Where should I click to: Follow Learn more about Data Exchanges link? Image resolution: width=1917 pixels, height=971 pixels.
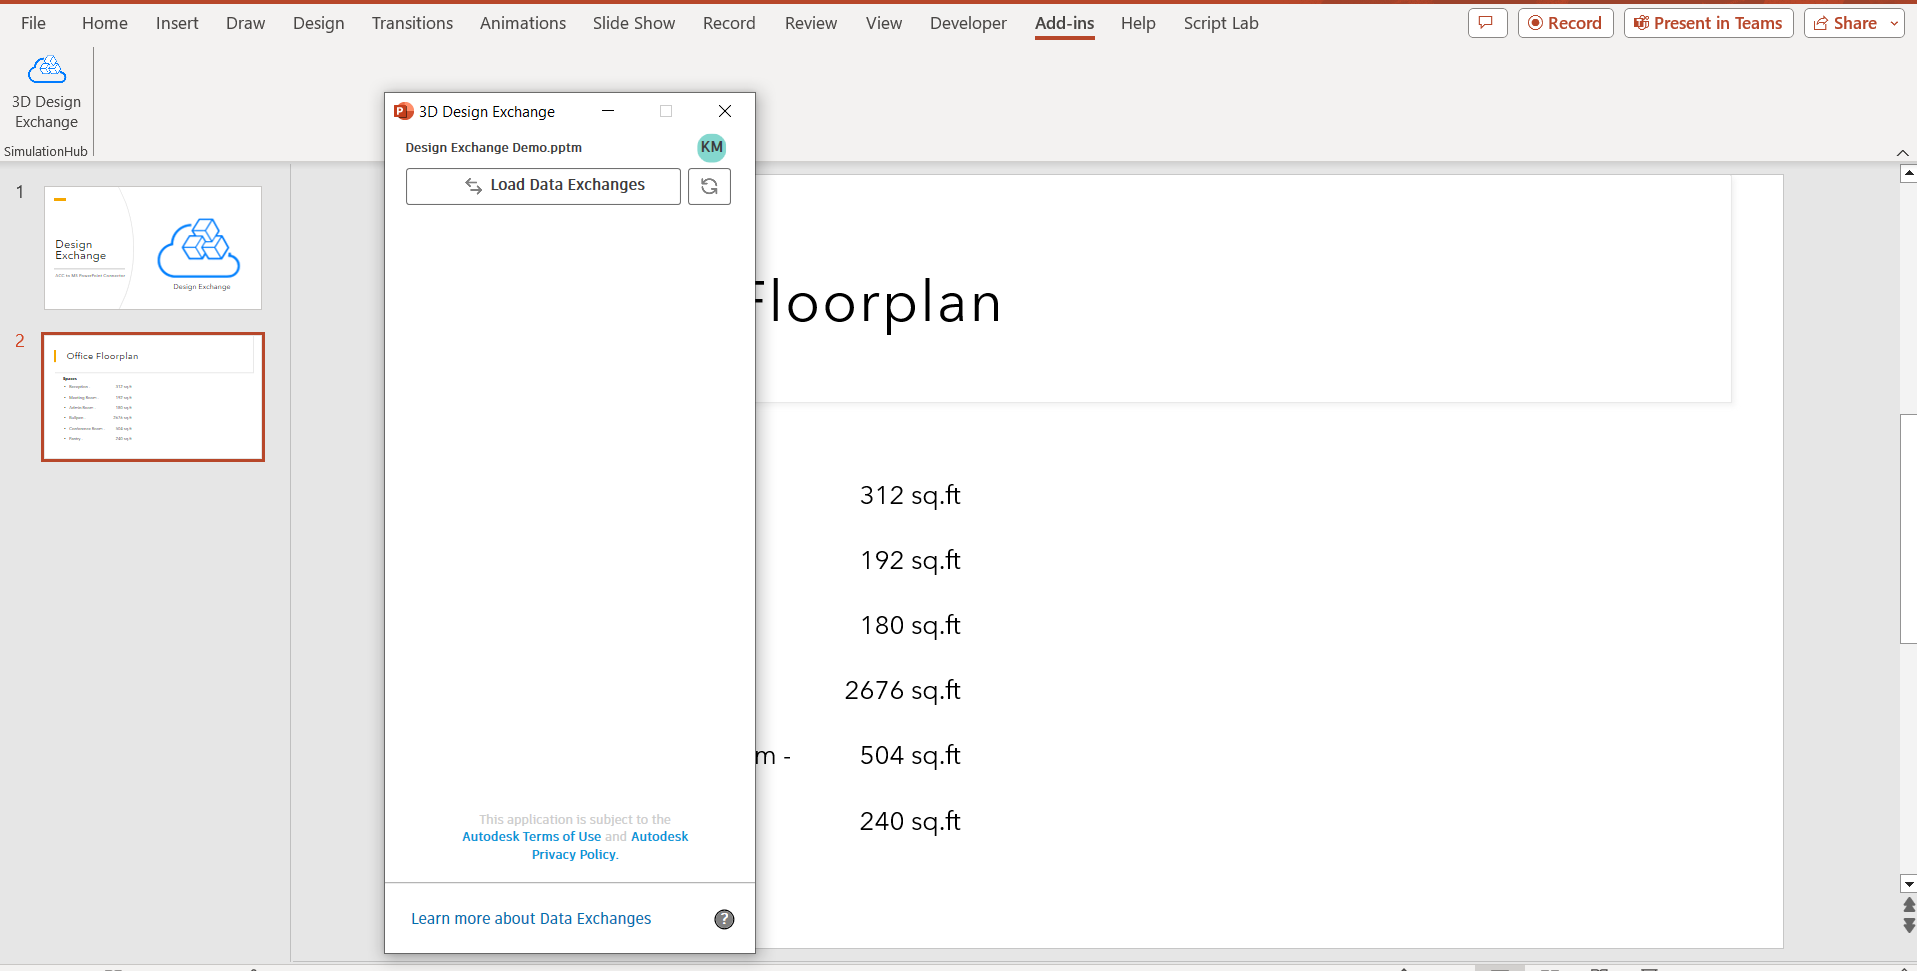tap(531, 919)
